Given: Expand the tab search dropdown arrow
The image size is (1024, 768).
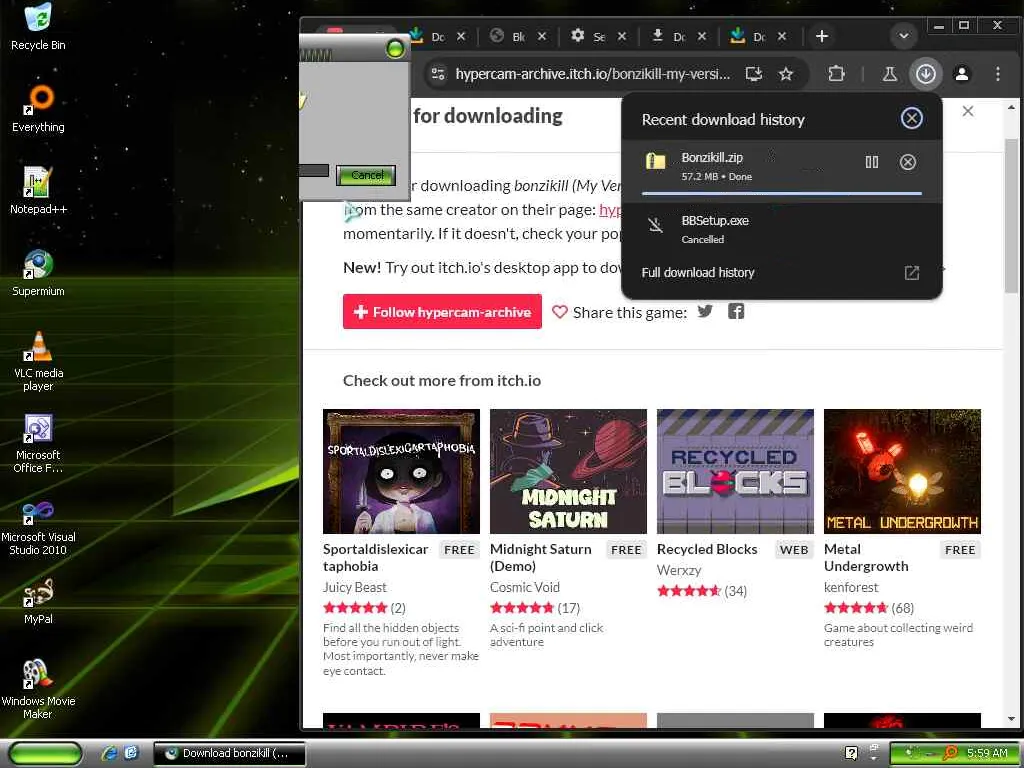Looking at the screenshot, I should coord(904,36).
